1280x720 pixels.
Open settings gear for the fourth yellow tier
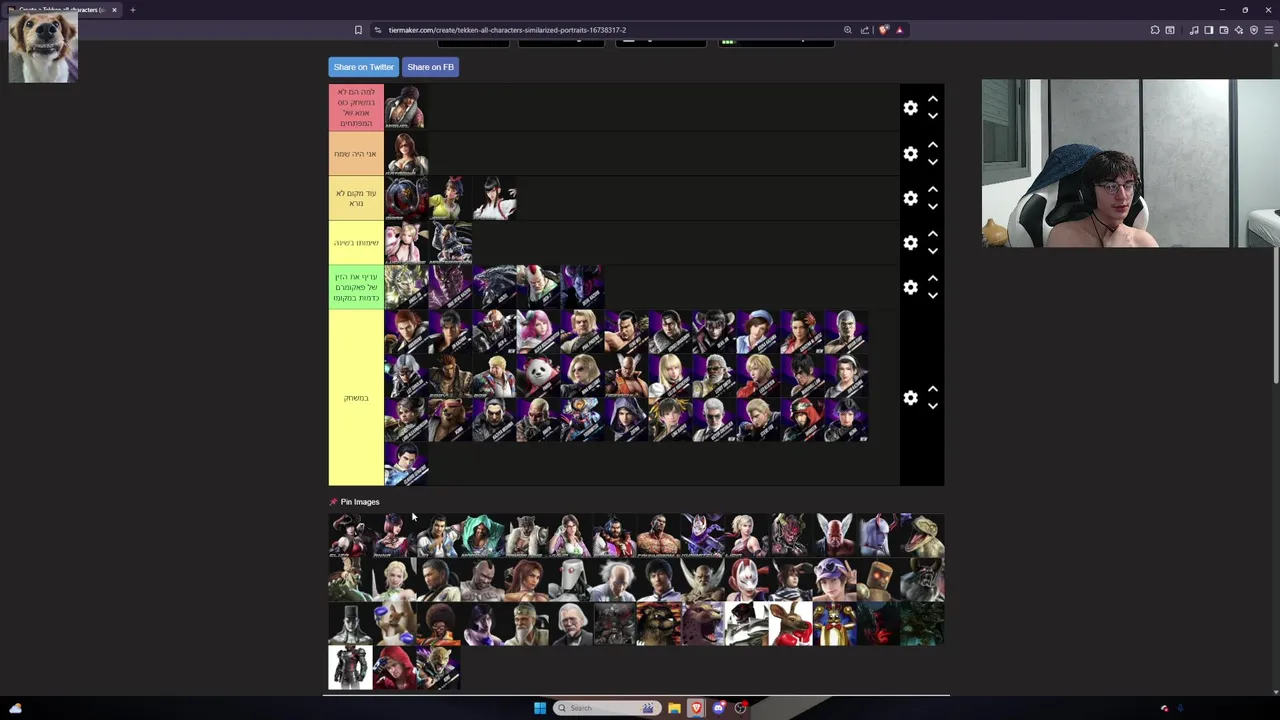click(910, 243)
